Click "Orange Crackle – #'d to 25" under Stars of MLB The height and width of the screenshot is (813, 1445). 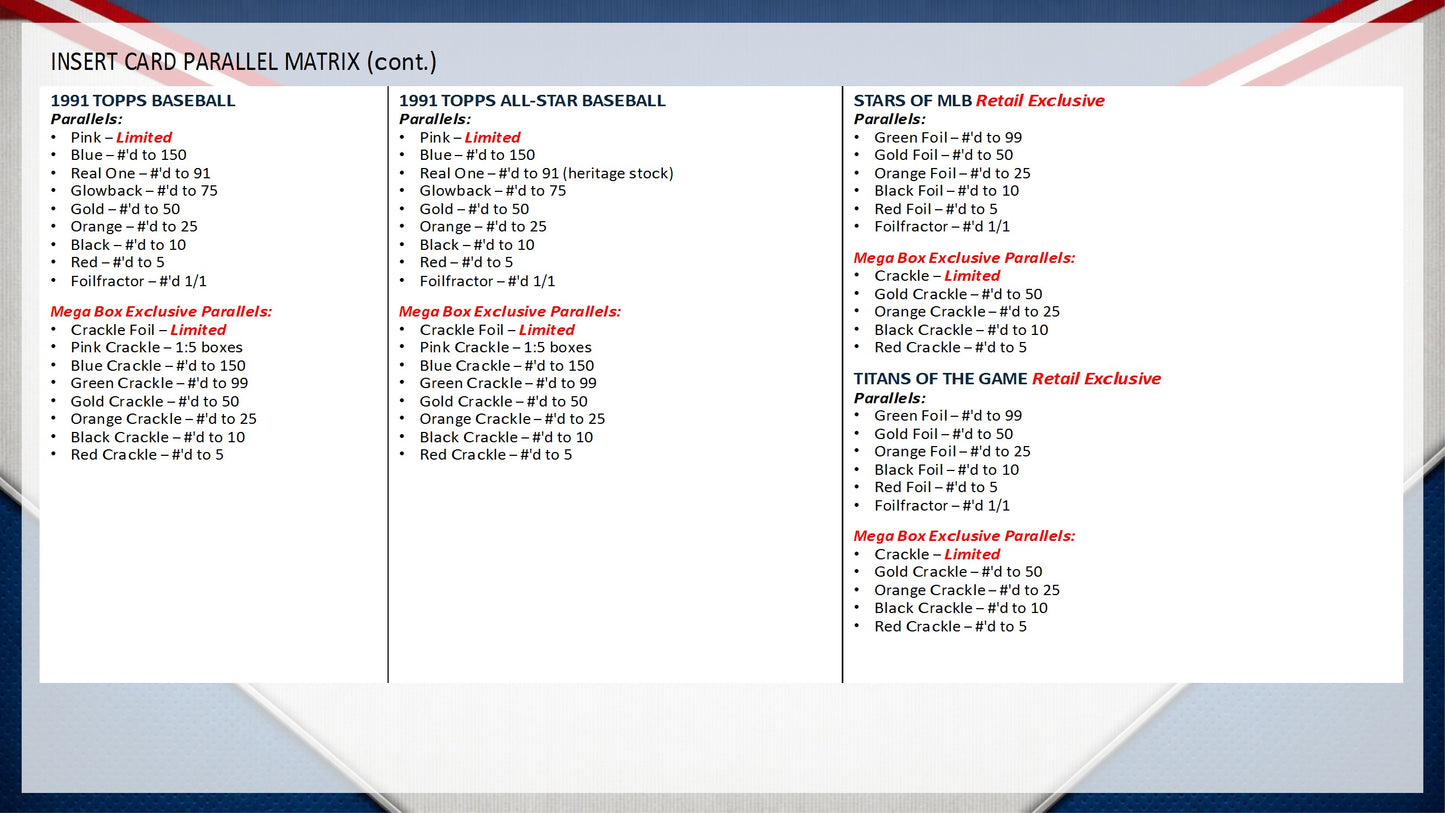point(968,312)
